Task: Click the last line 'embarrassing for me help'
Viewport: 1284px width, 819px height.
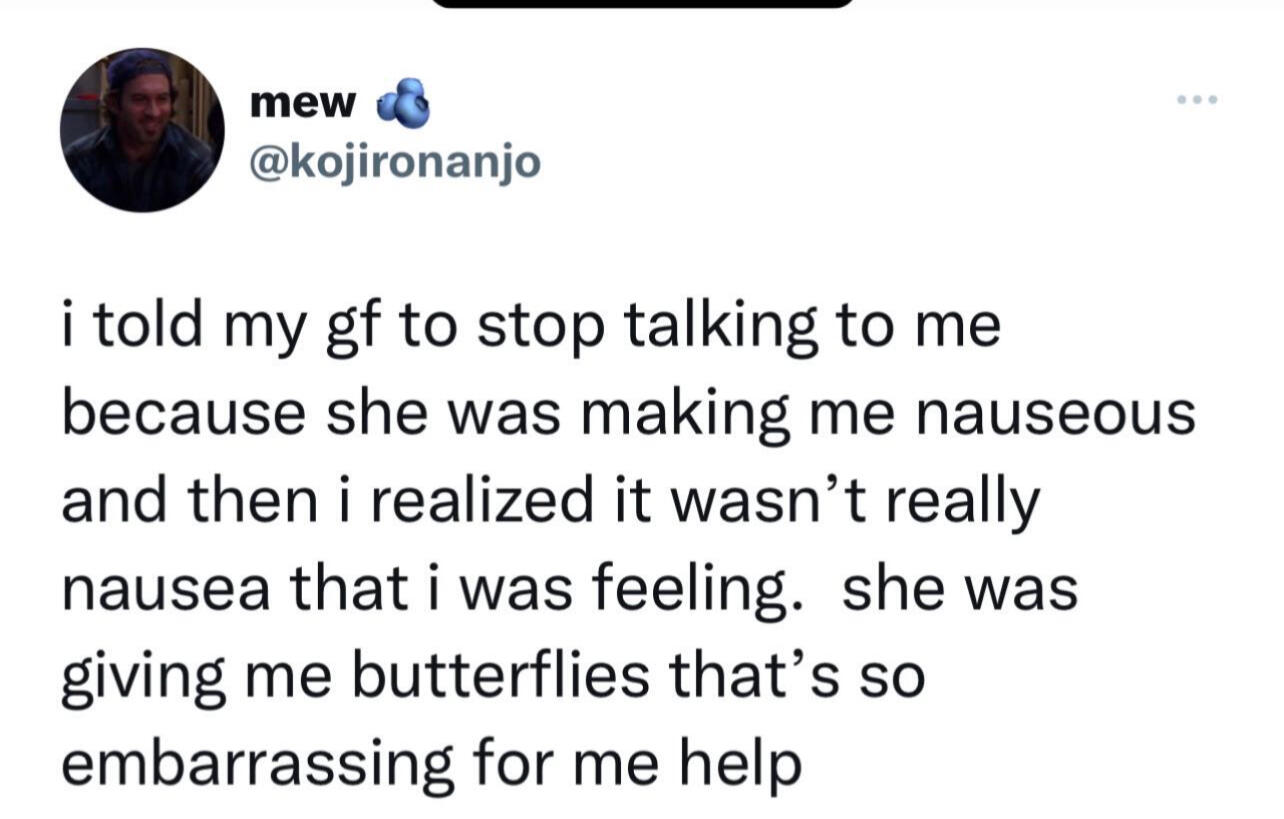Action: tap(432, 763)
